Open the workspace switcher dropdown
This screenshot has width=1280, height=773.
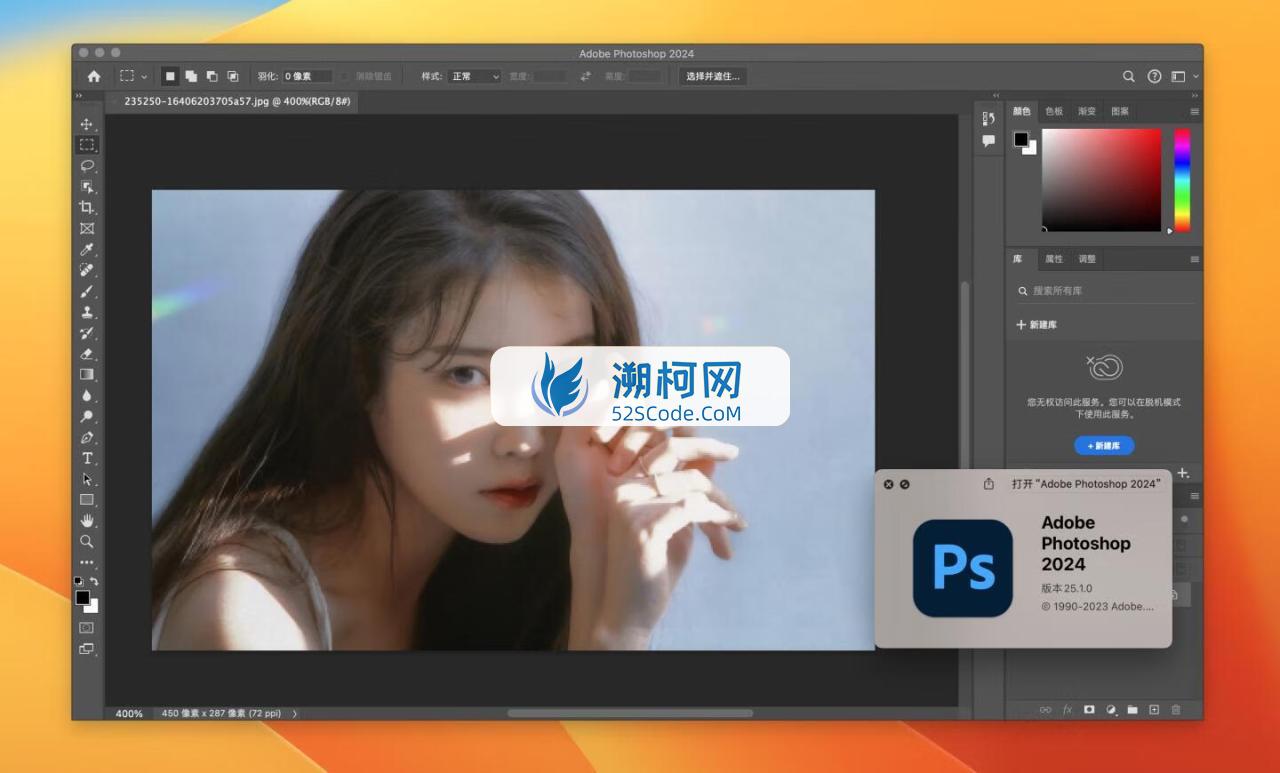tap(1185, 76)
